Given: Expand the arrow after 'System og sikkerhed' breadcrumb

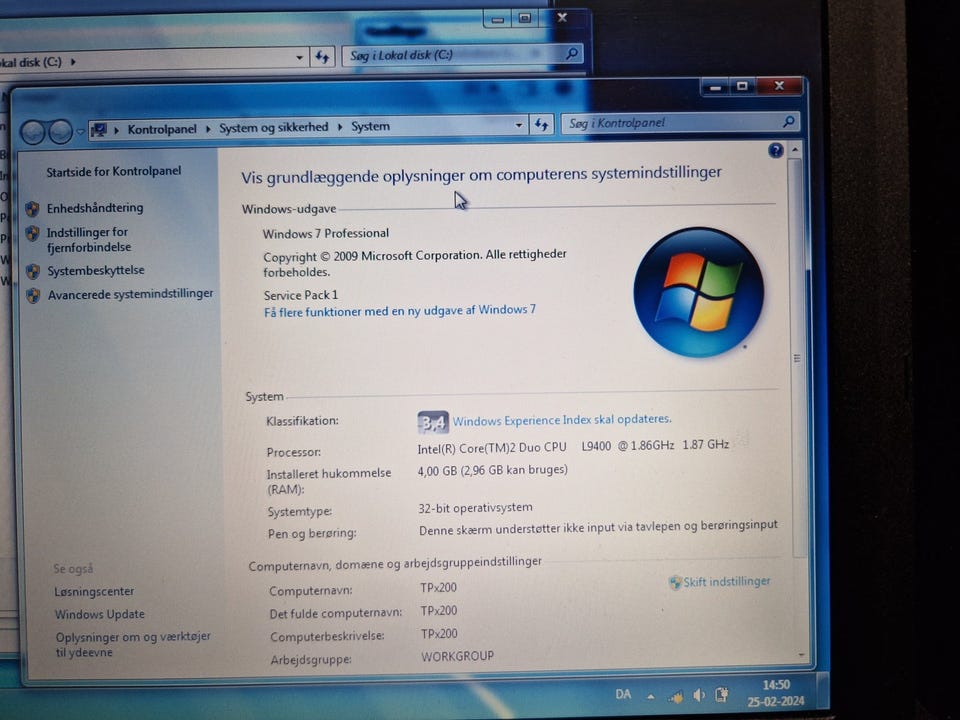Looking at the screenshot, I should click(x=340, y=127).
